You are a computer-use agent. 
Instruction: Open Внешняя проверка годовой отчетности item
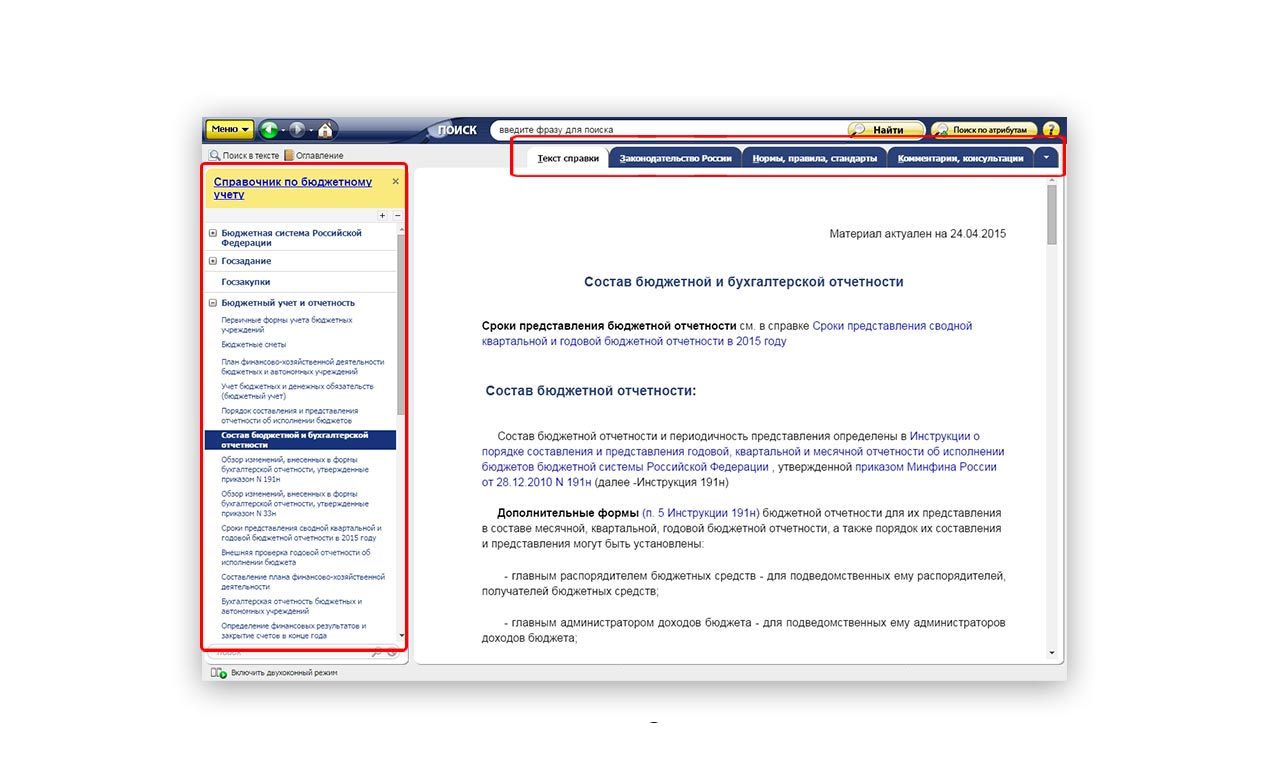coord(296,557)
